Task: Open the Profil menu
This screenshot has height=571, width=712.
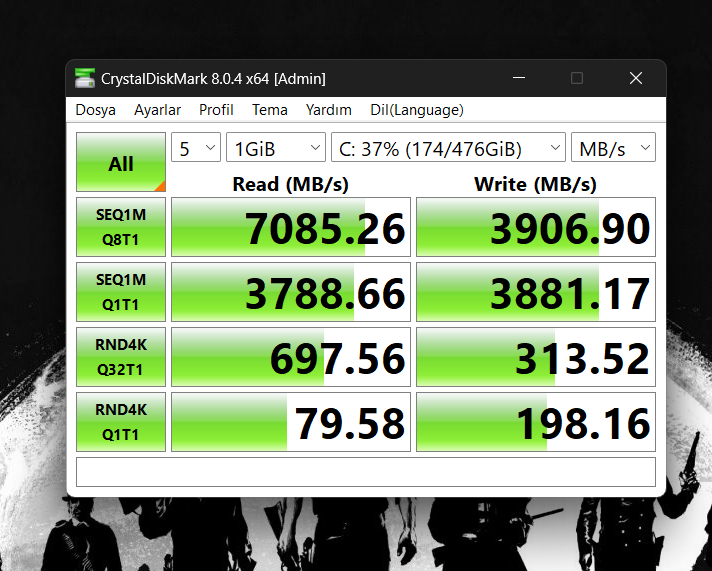Action: [x=216, y=110]
